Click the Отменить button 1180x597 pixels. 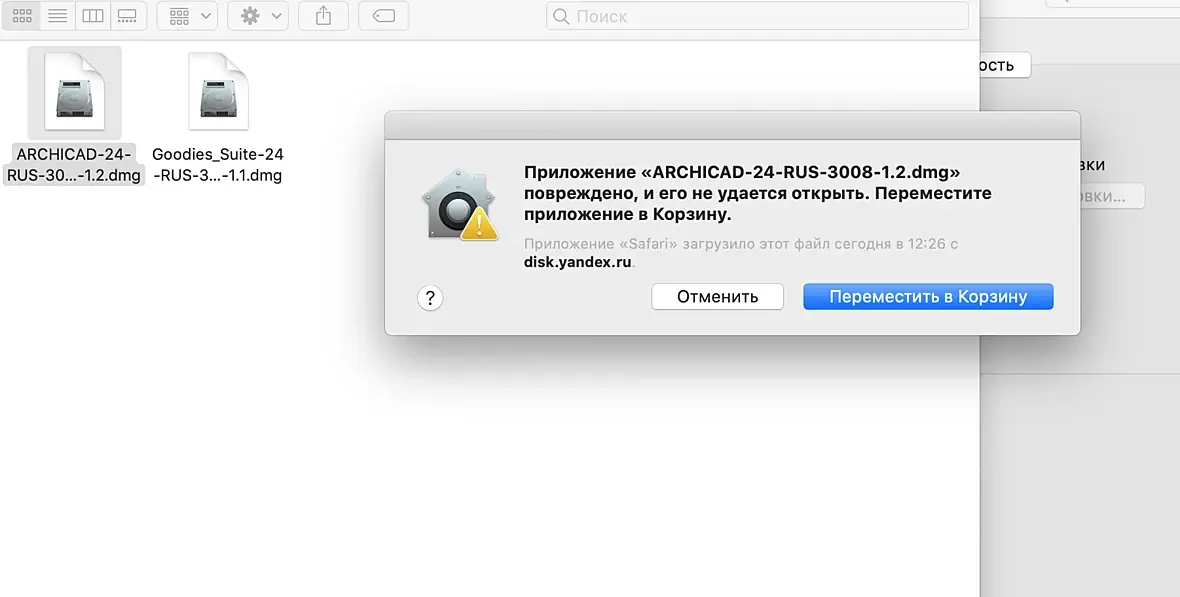(x=717, y=297)
